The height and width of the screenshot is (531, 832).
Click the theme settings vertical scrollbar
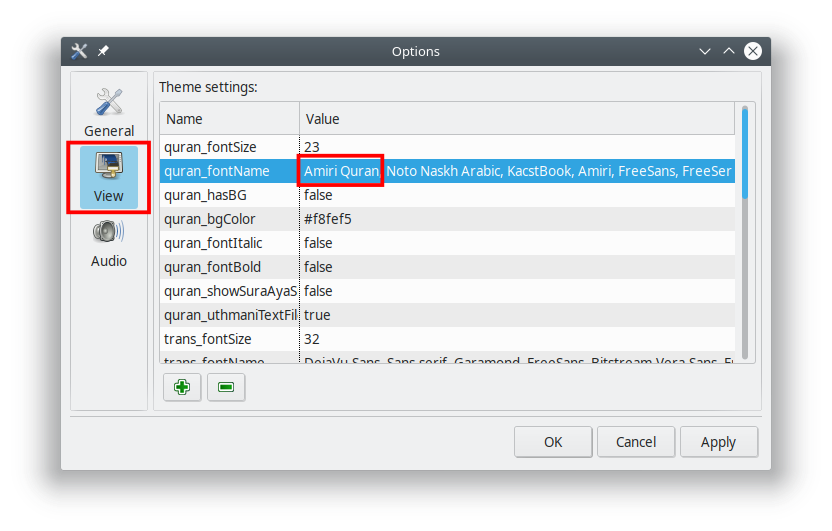point(745,232)
